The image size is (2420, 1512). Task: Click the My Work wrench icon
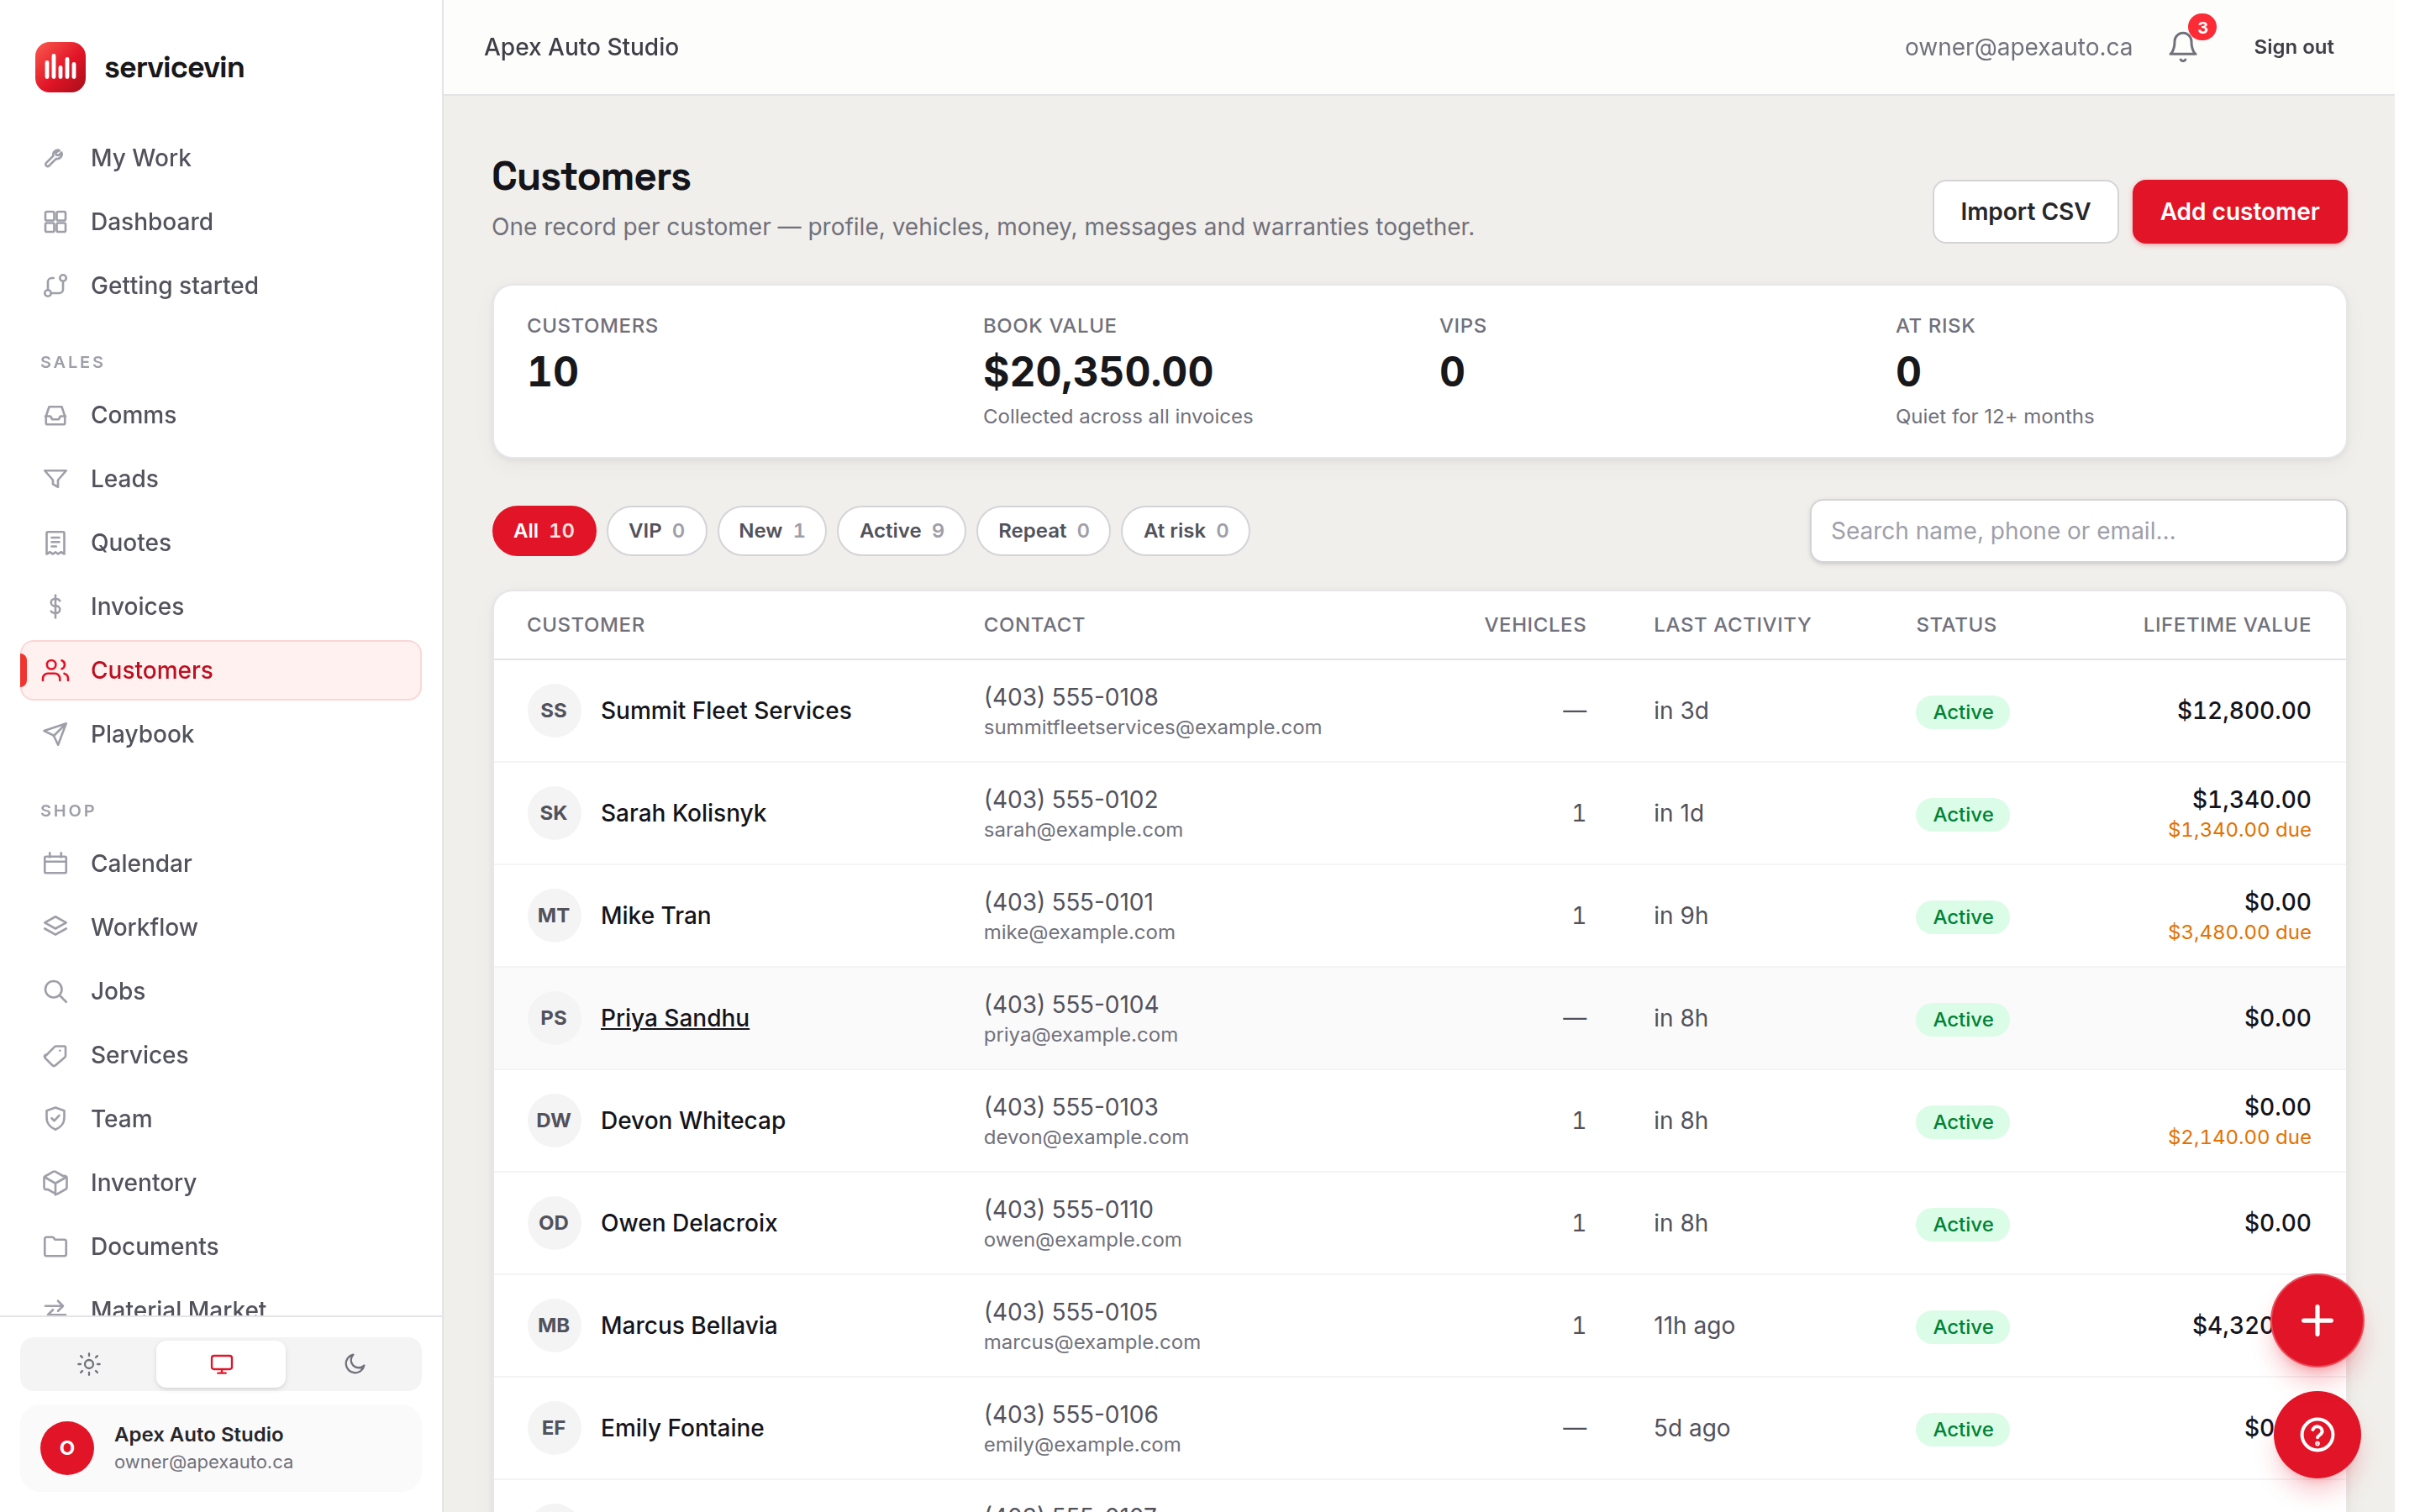pos(55,158)
